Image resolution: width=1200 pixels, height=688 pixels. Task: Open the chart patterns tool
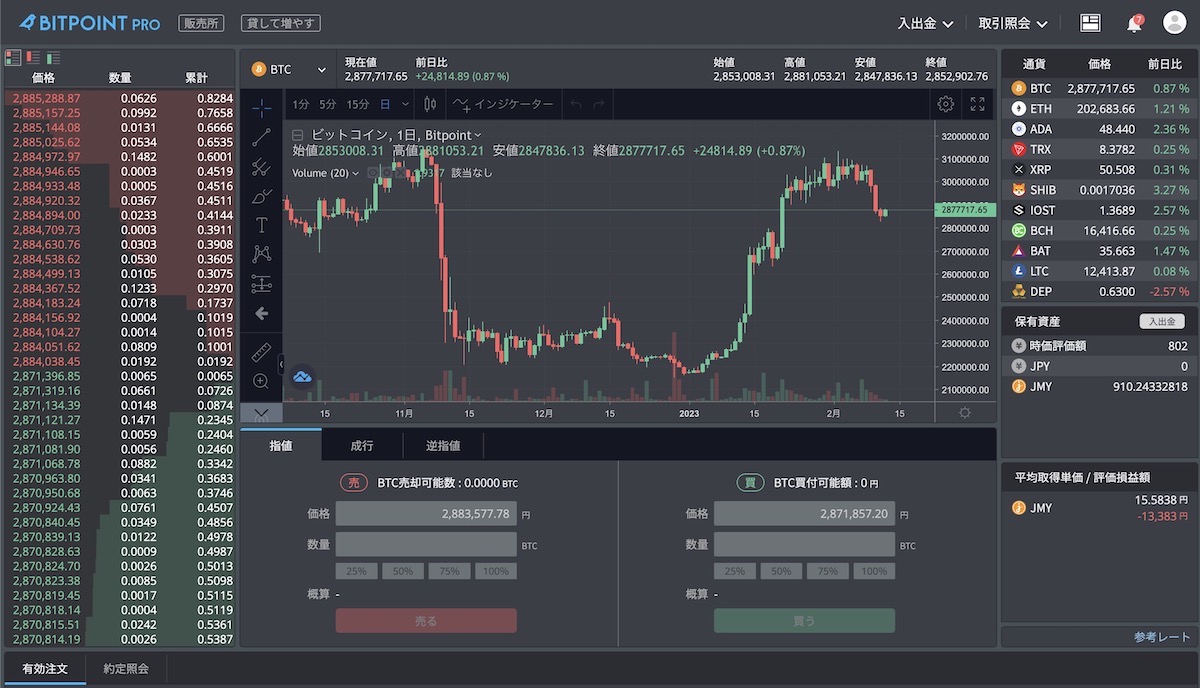pos(262,254)
